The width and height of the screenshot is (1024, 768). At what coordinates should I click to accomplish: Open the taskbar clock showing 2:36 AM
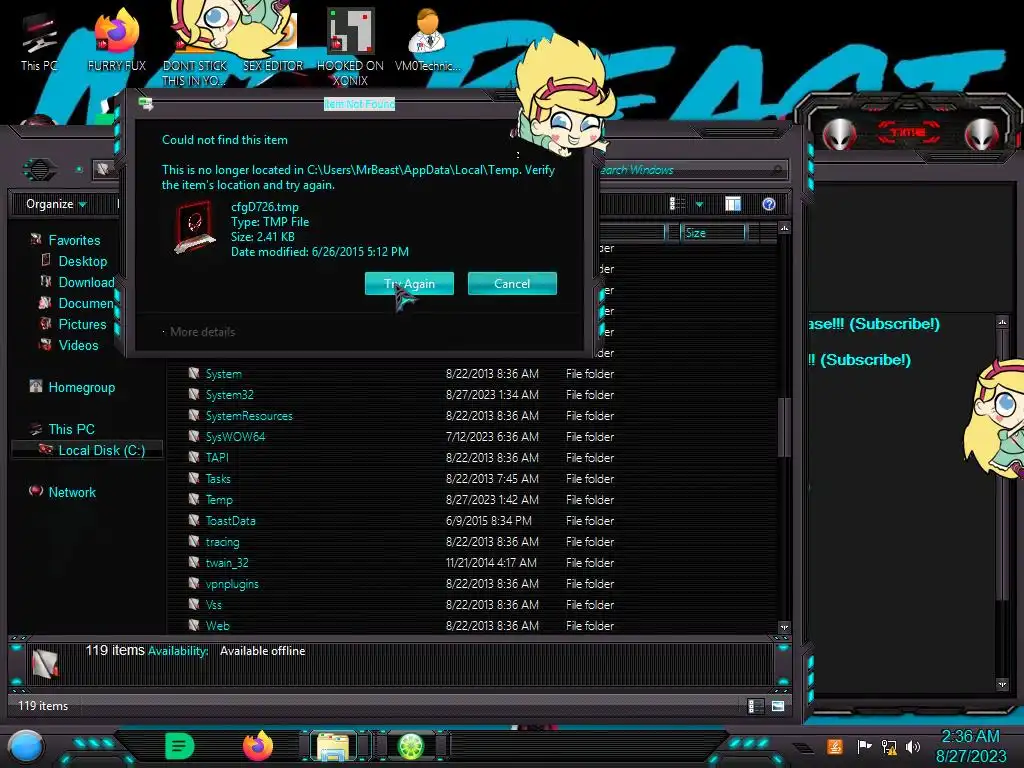970,746
